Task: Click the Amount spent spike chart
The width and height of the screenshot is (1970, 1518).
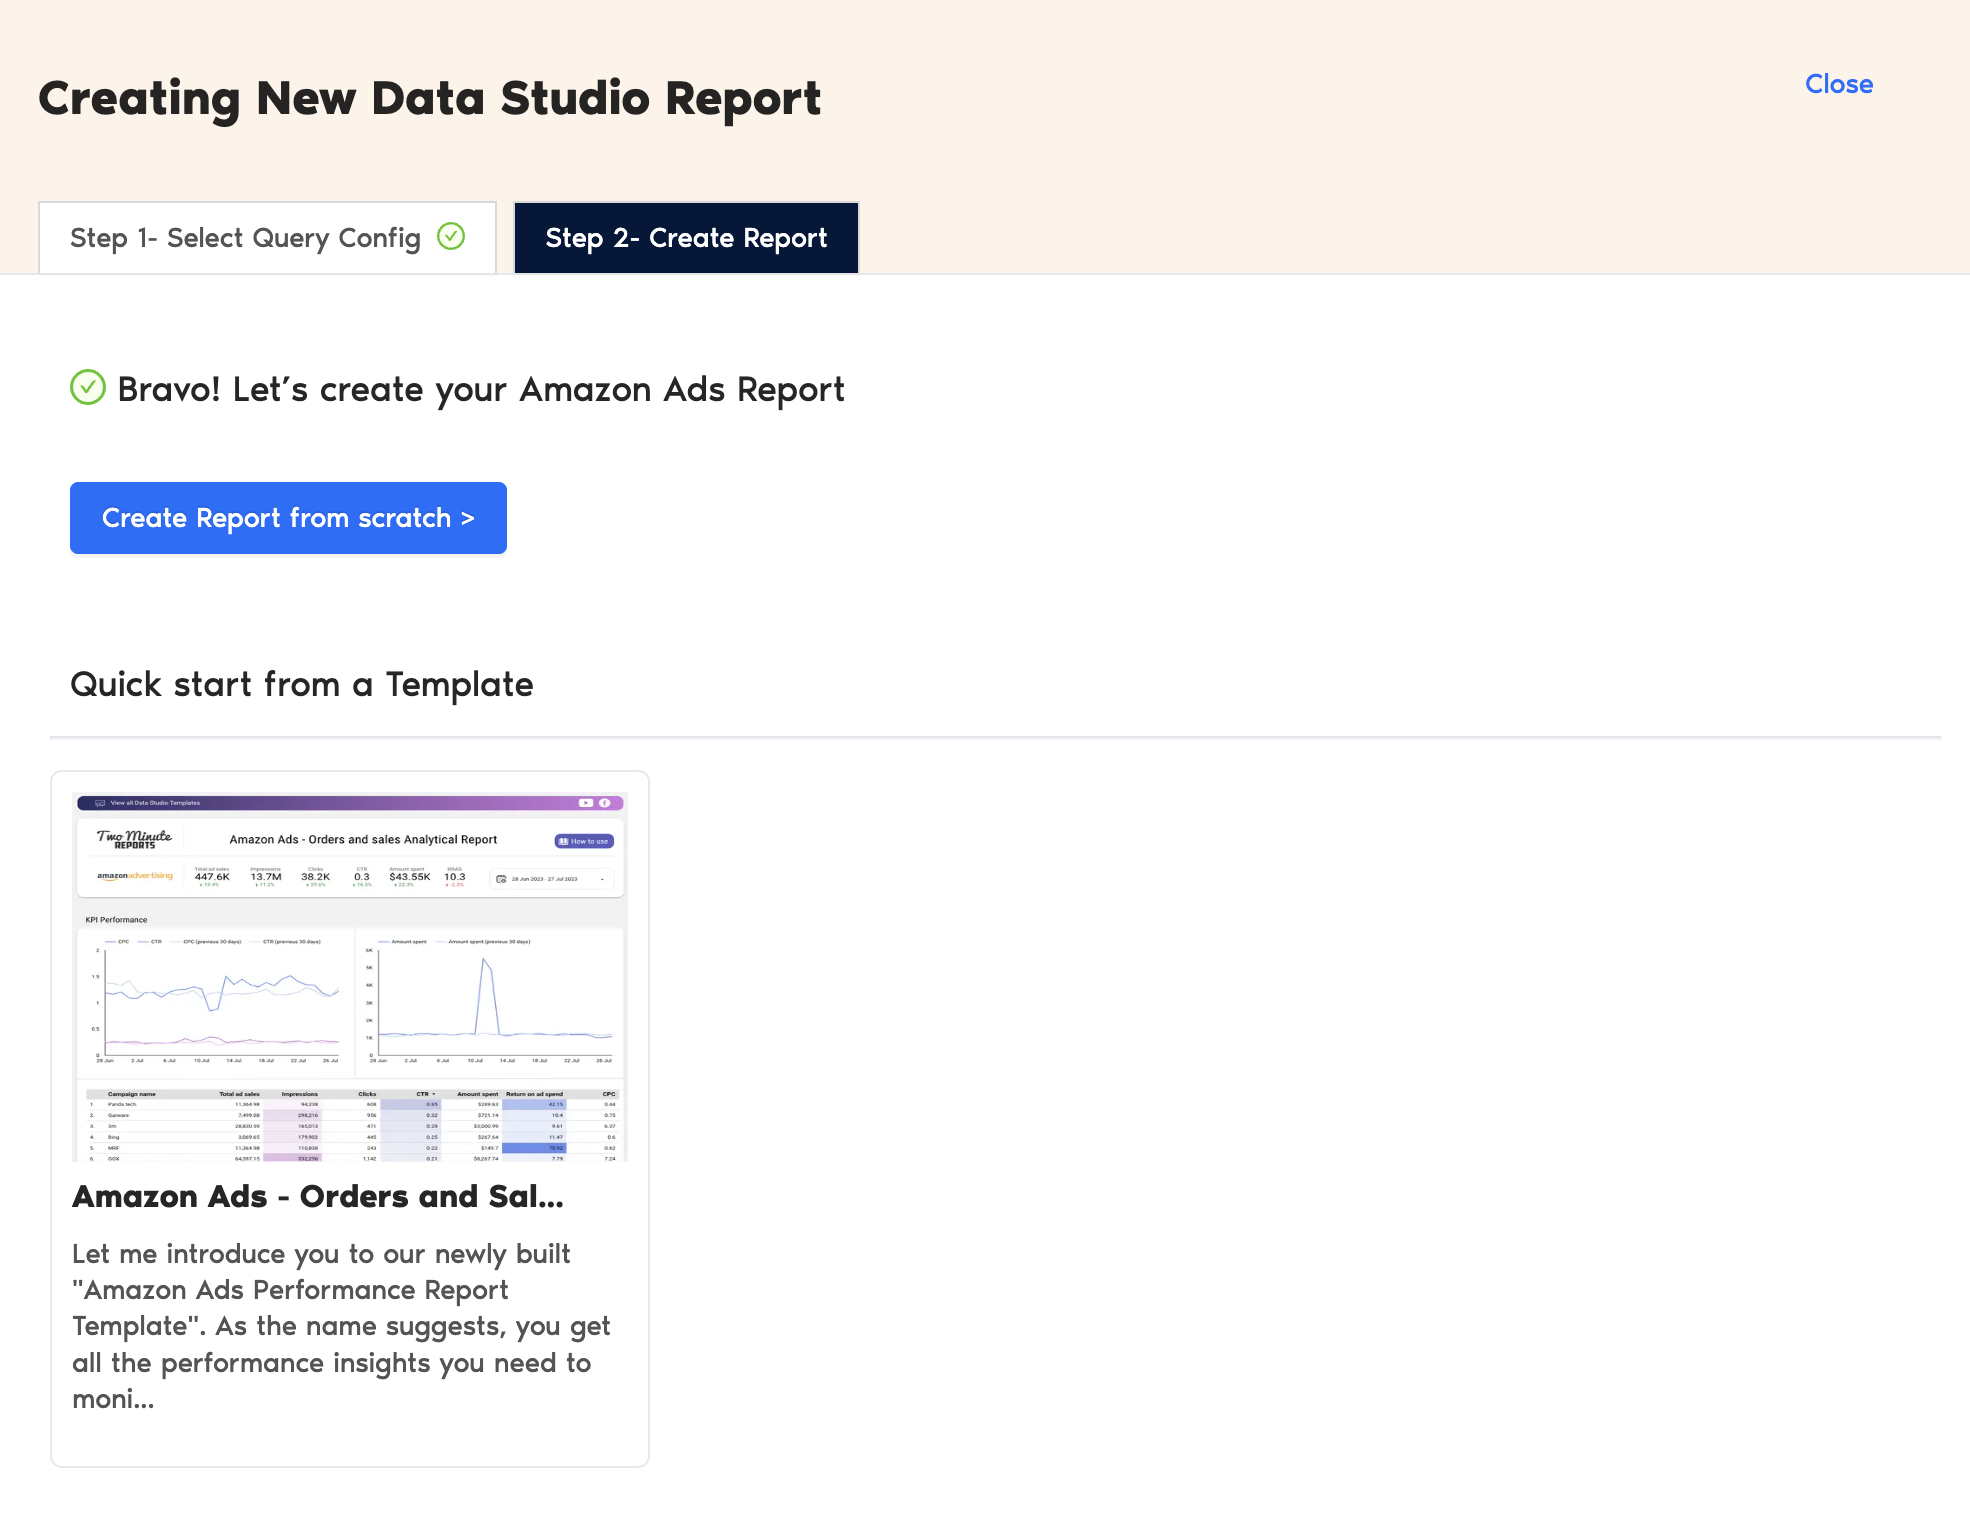Action: pos(491,1000)
